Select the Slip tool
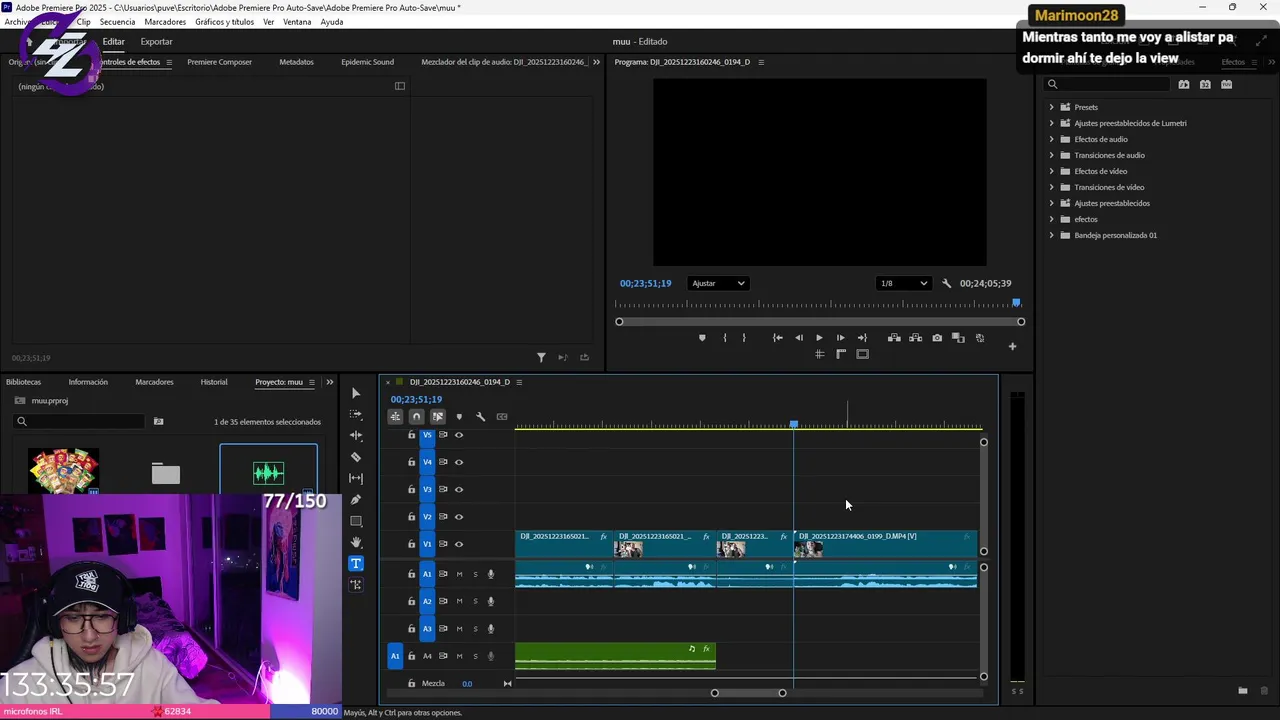The width and height of the screenshot is (1280, 720). [x=356, y=478]
